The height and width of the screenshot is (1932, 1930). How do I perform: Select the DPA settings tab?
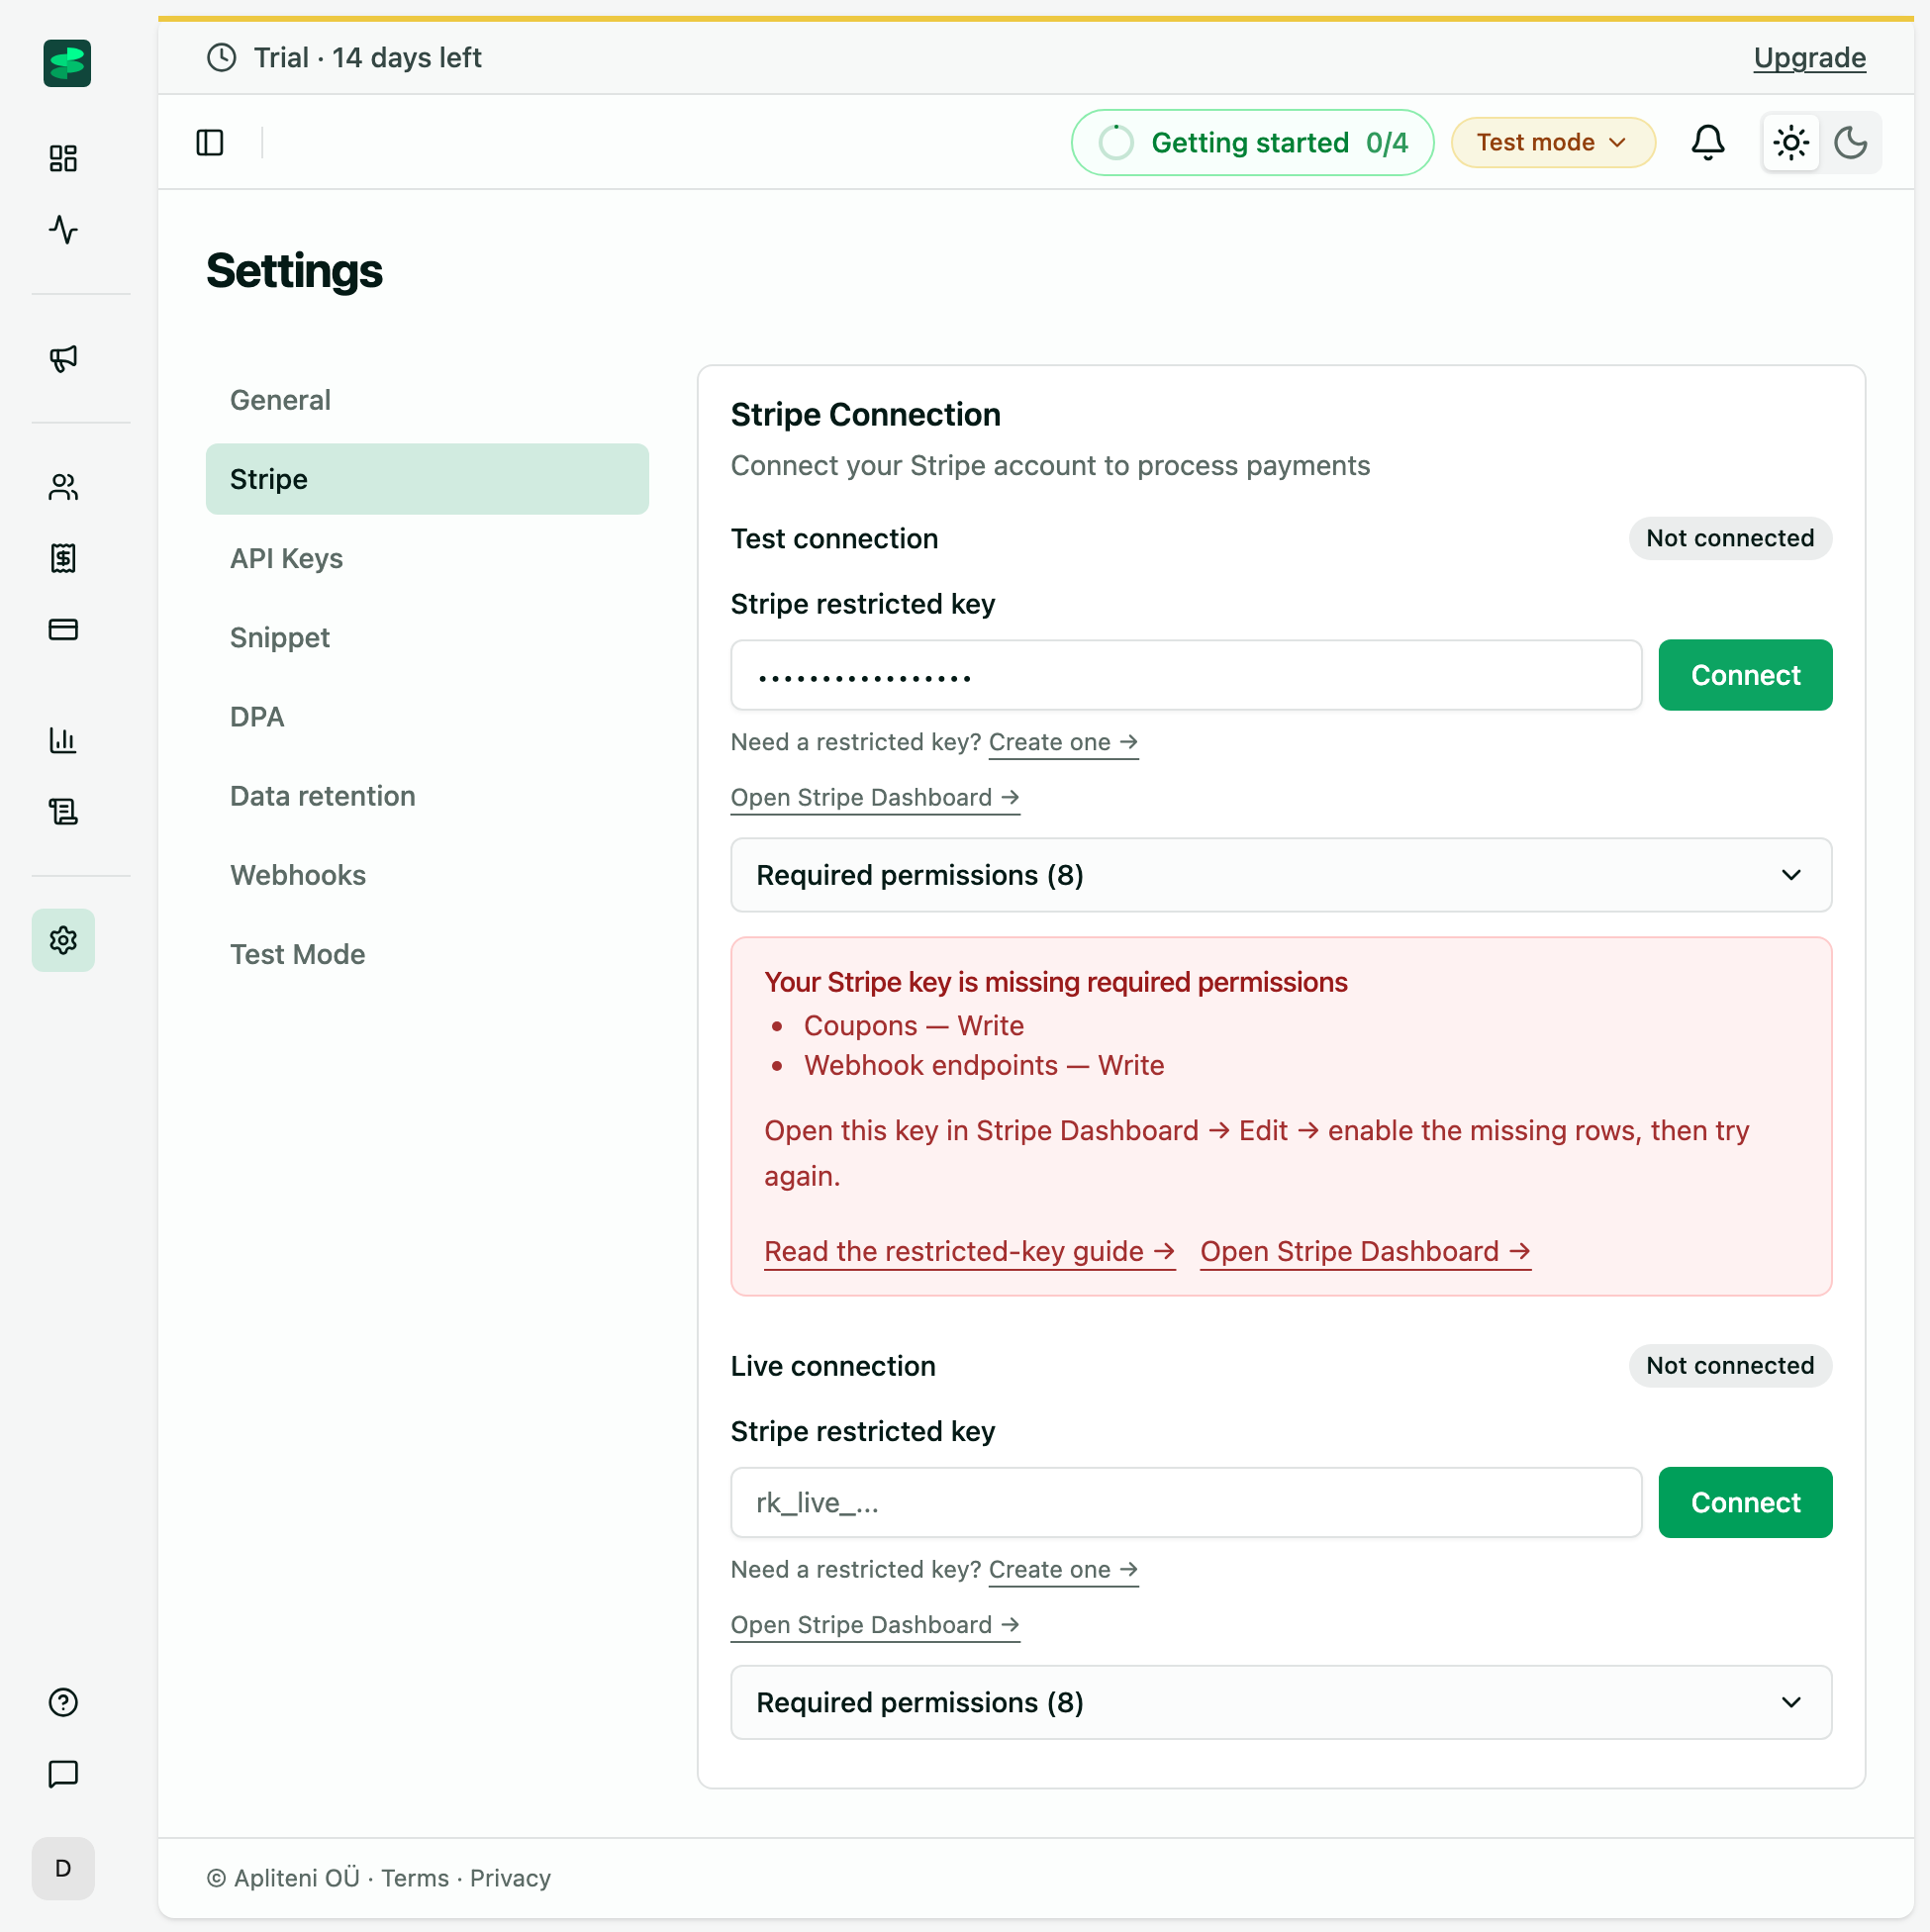pos(427,717)
